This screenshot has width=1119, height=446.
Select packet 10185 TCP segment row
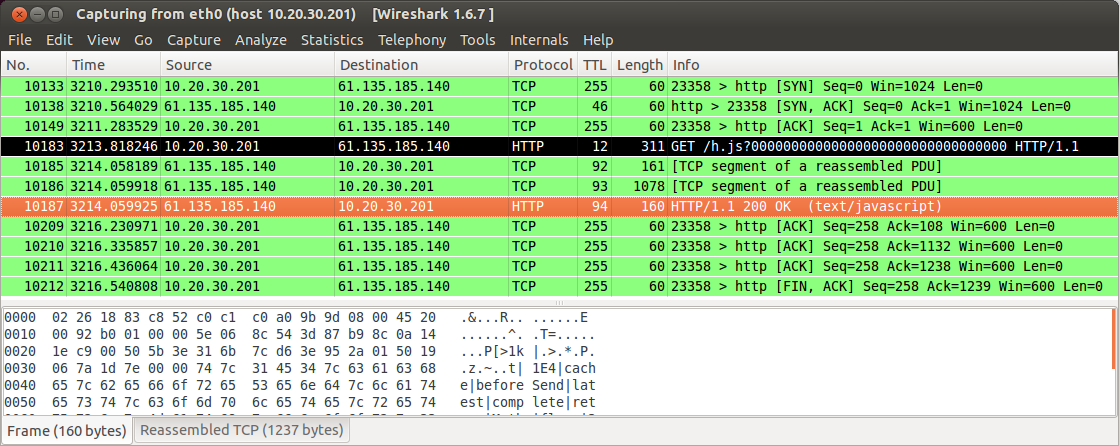click(560, 166)
